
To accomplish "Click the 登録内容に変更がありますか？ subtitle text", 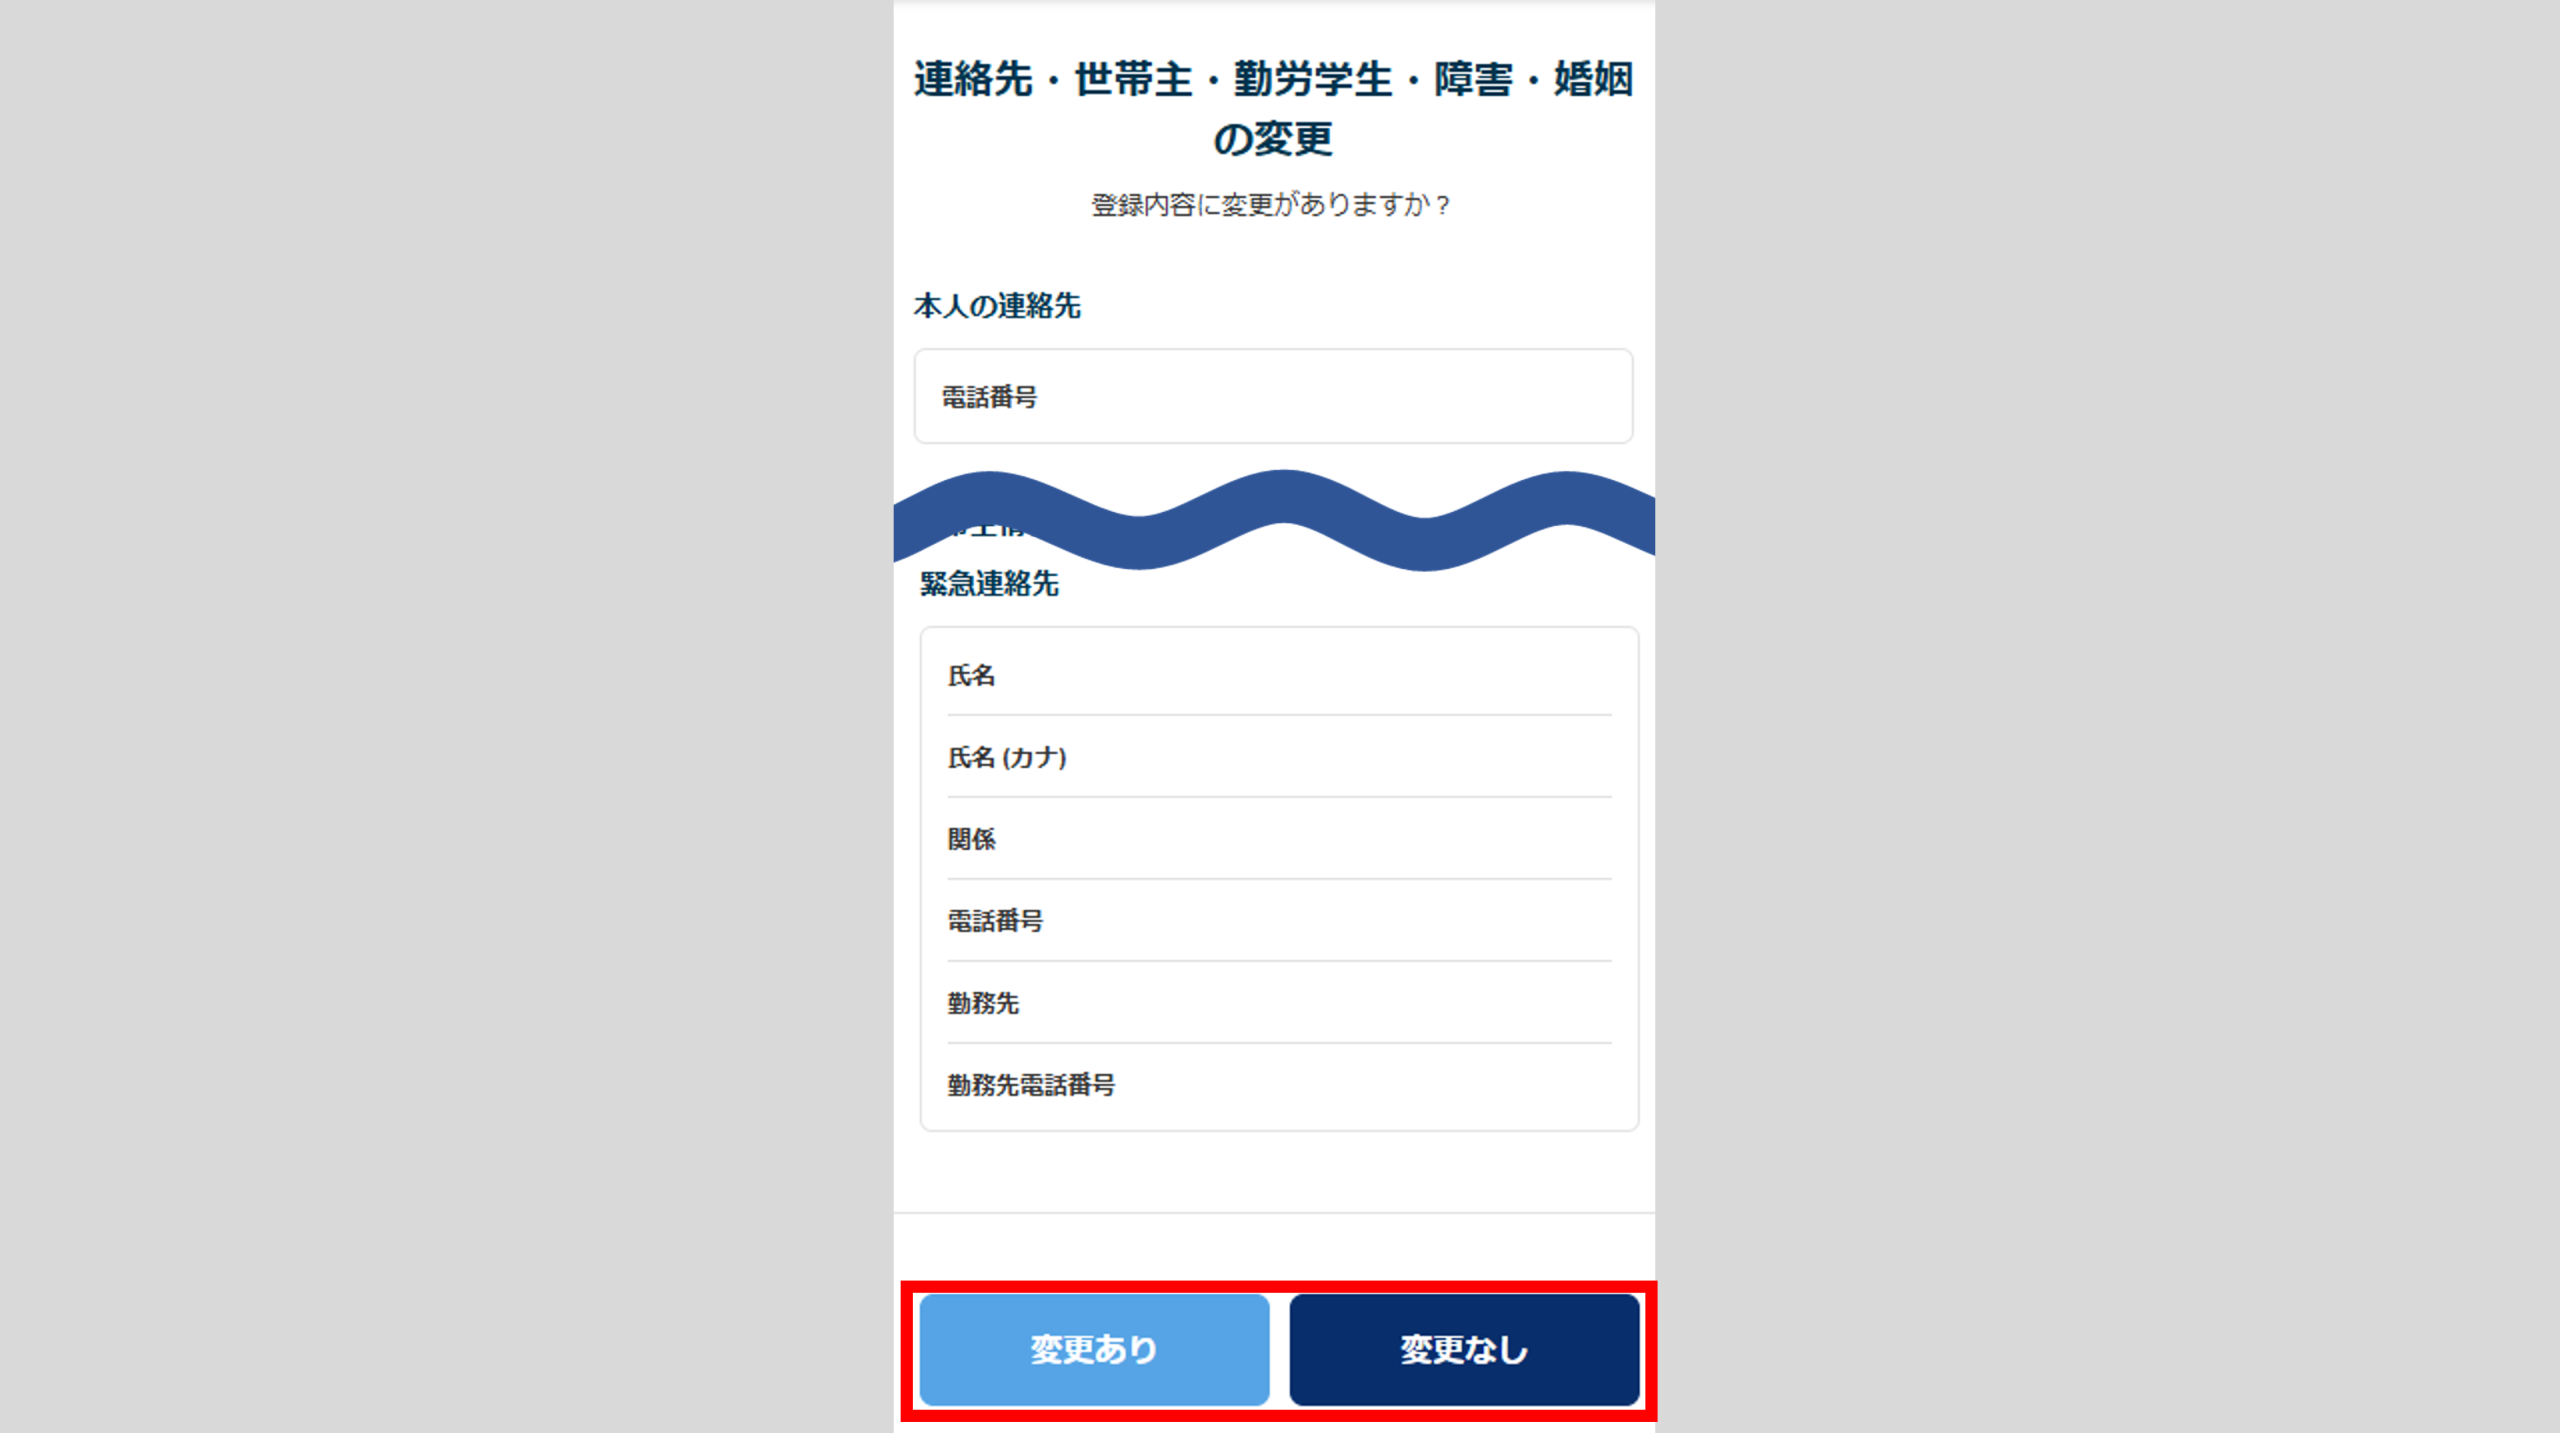I will click(1272, 205).
